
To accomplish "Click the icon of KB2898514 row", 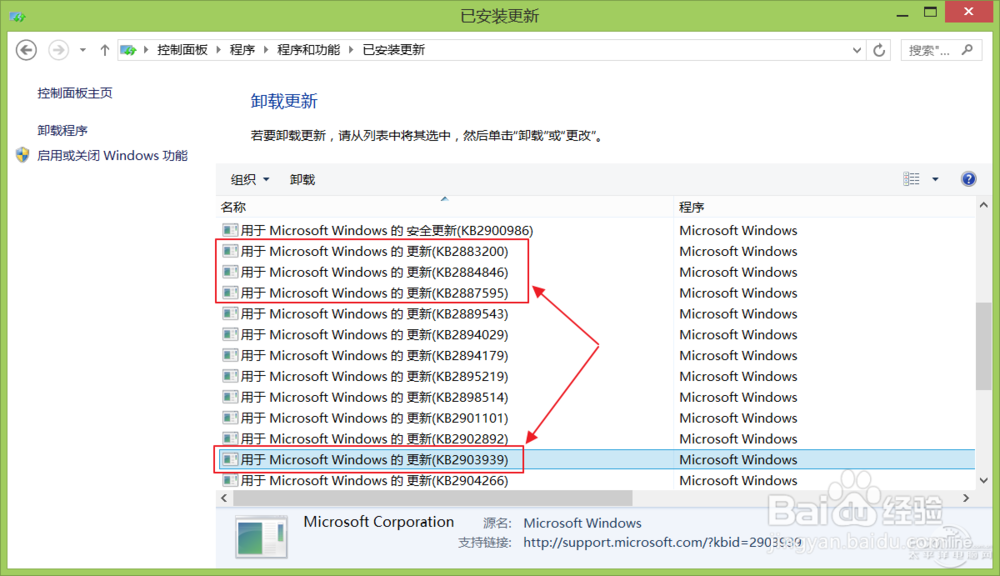I will pos(230,397).
